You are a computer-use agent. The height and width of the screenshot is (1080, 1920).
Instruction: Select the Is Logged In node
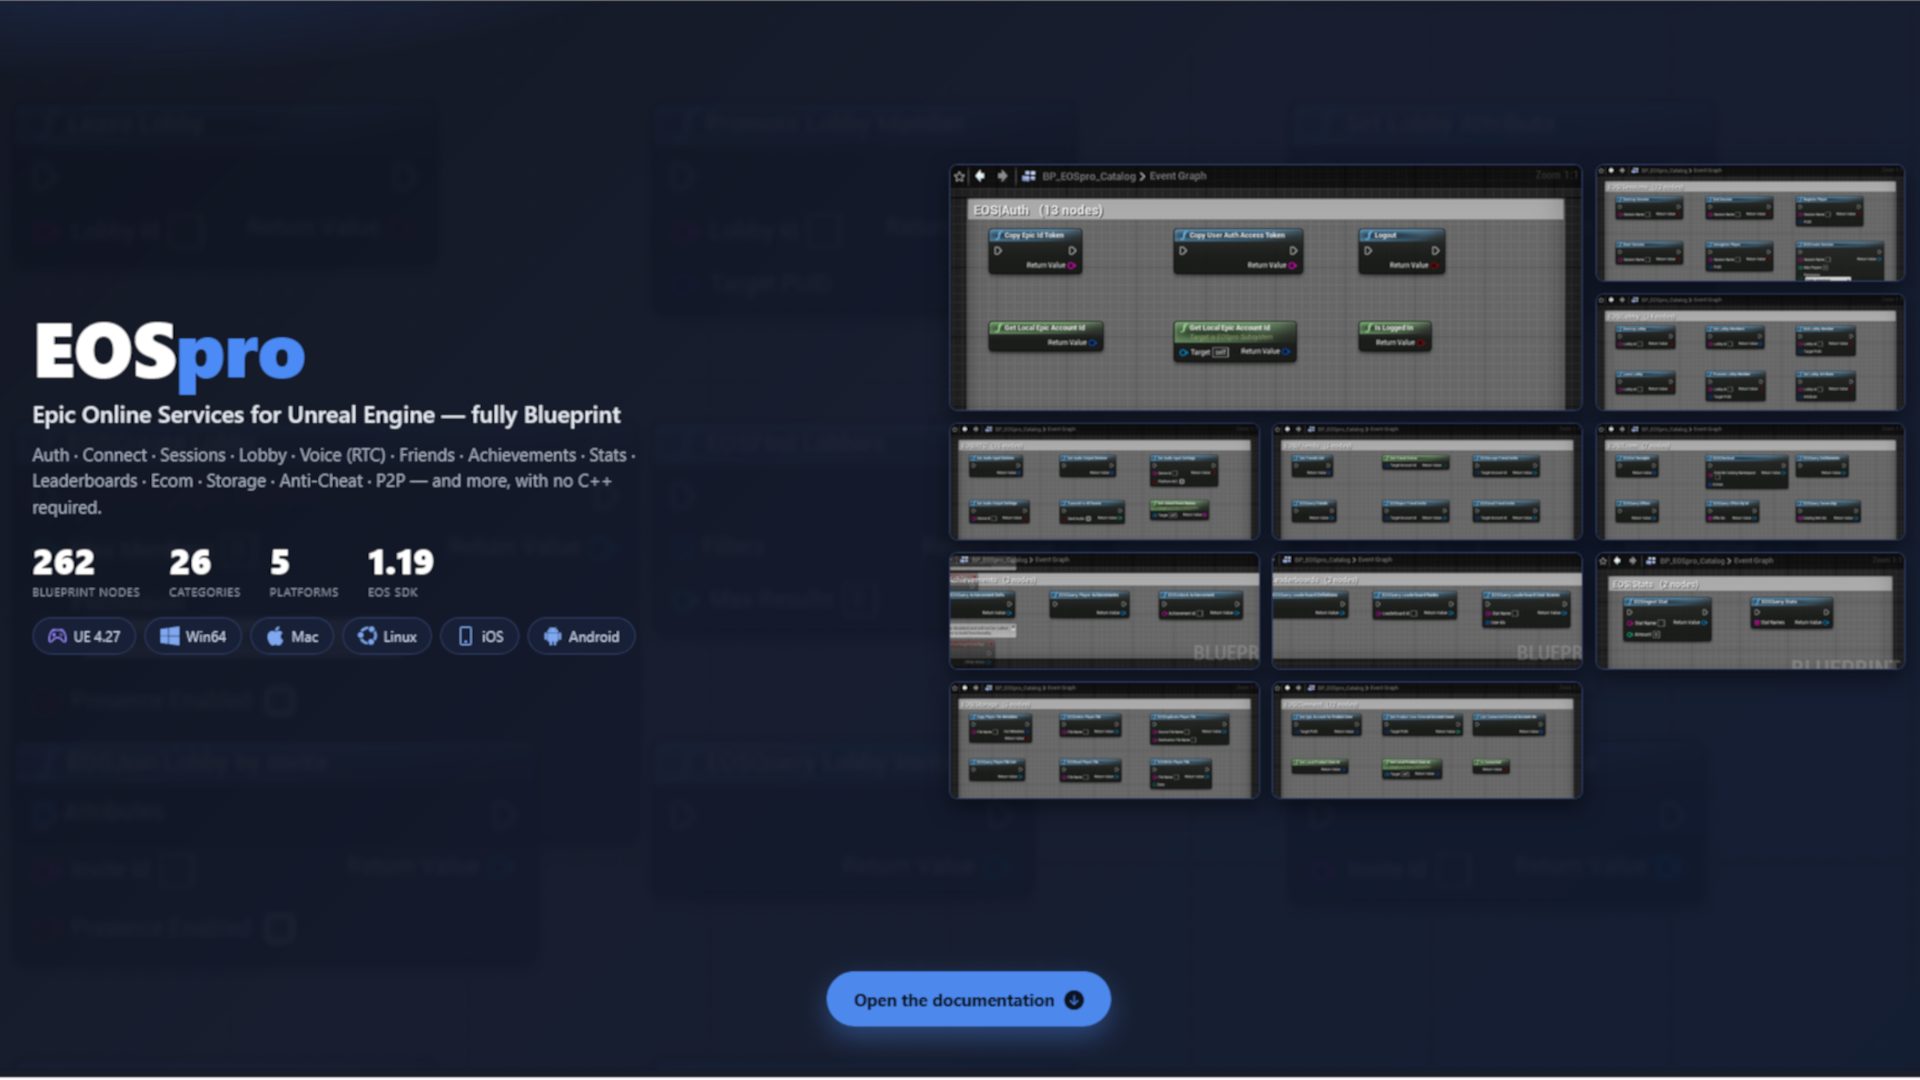pyautogui.click(x=1394, y=335)
